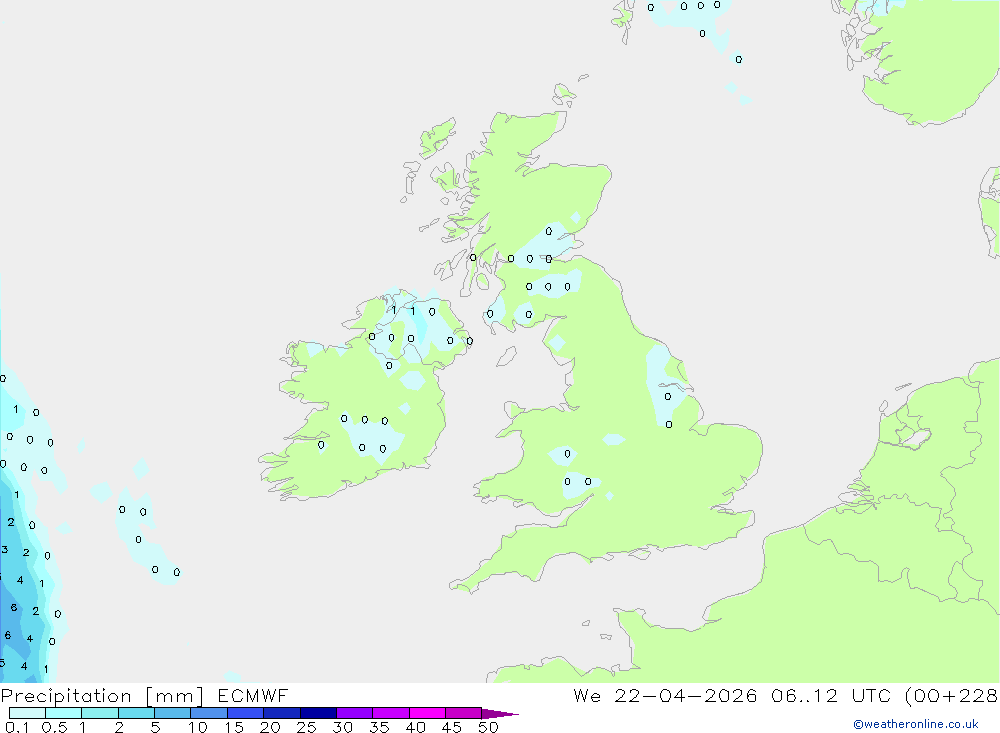
Task: Select the 0.1–0.5 mm palest cyan swatch
Action: (x=27, y=713)
